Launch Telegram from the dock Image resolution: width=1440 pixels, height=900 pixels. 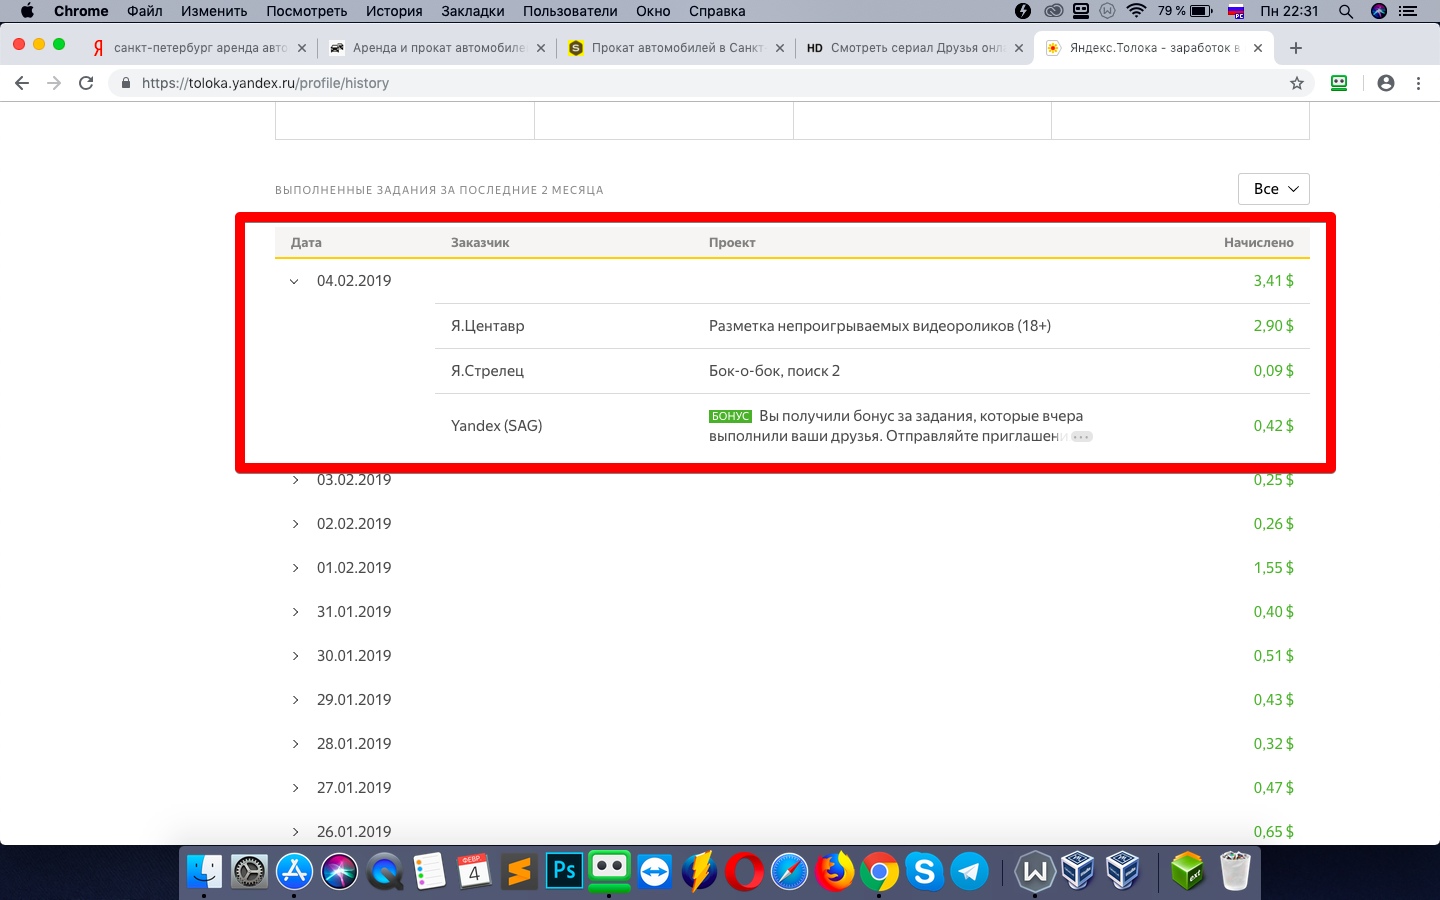click(x=969, y=871)
